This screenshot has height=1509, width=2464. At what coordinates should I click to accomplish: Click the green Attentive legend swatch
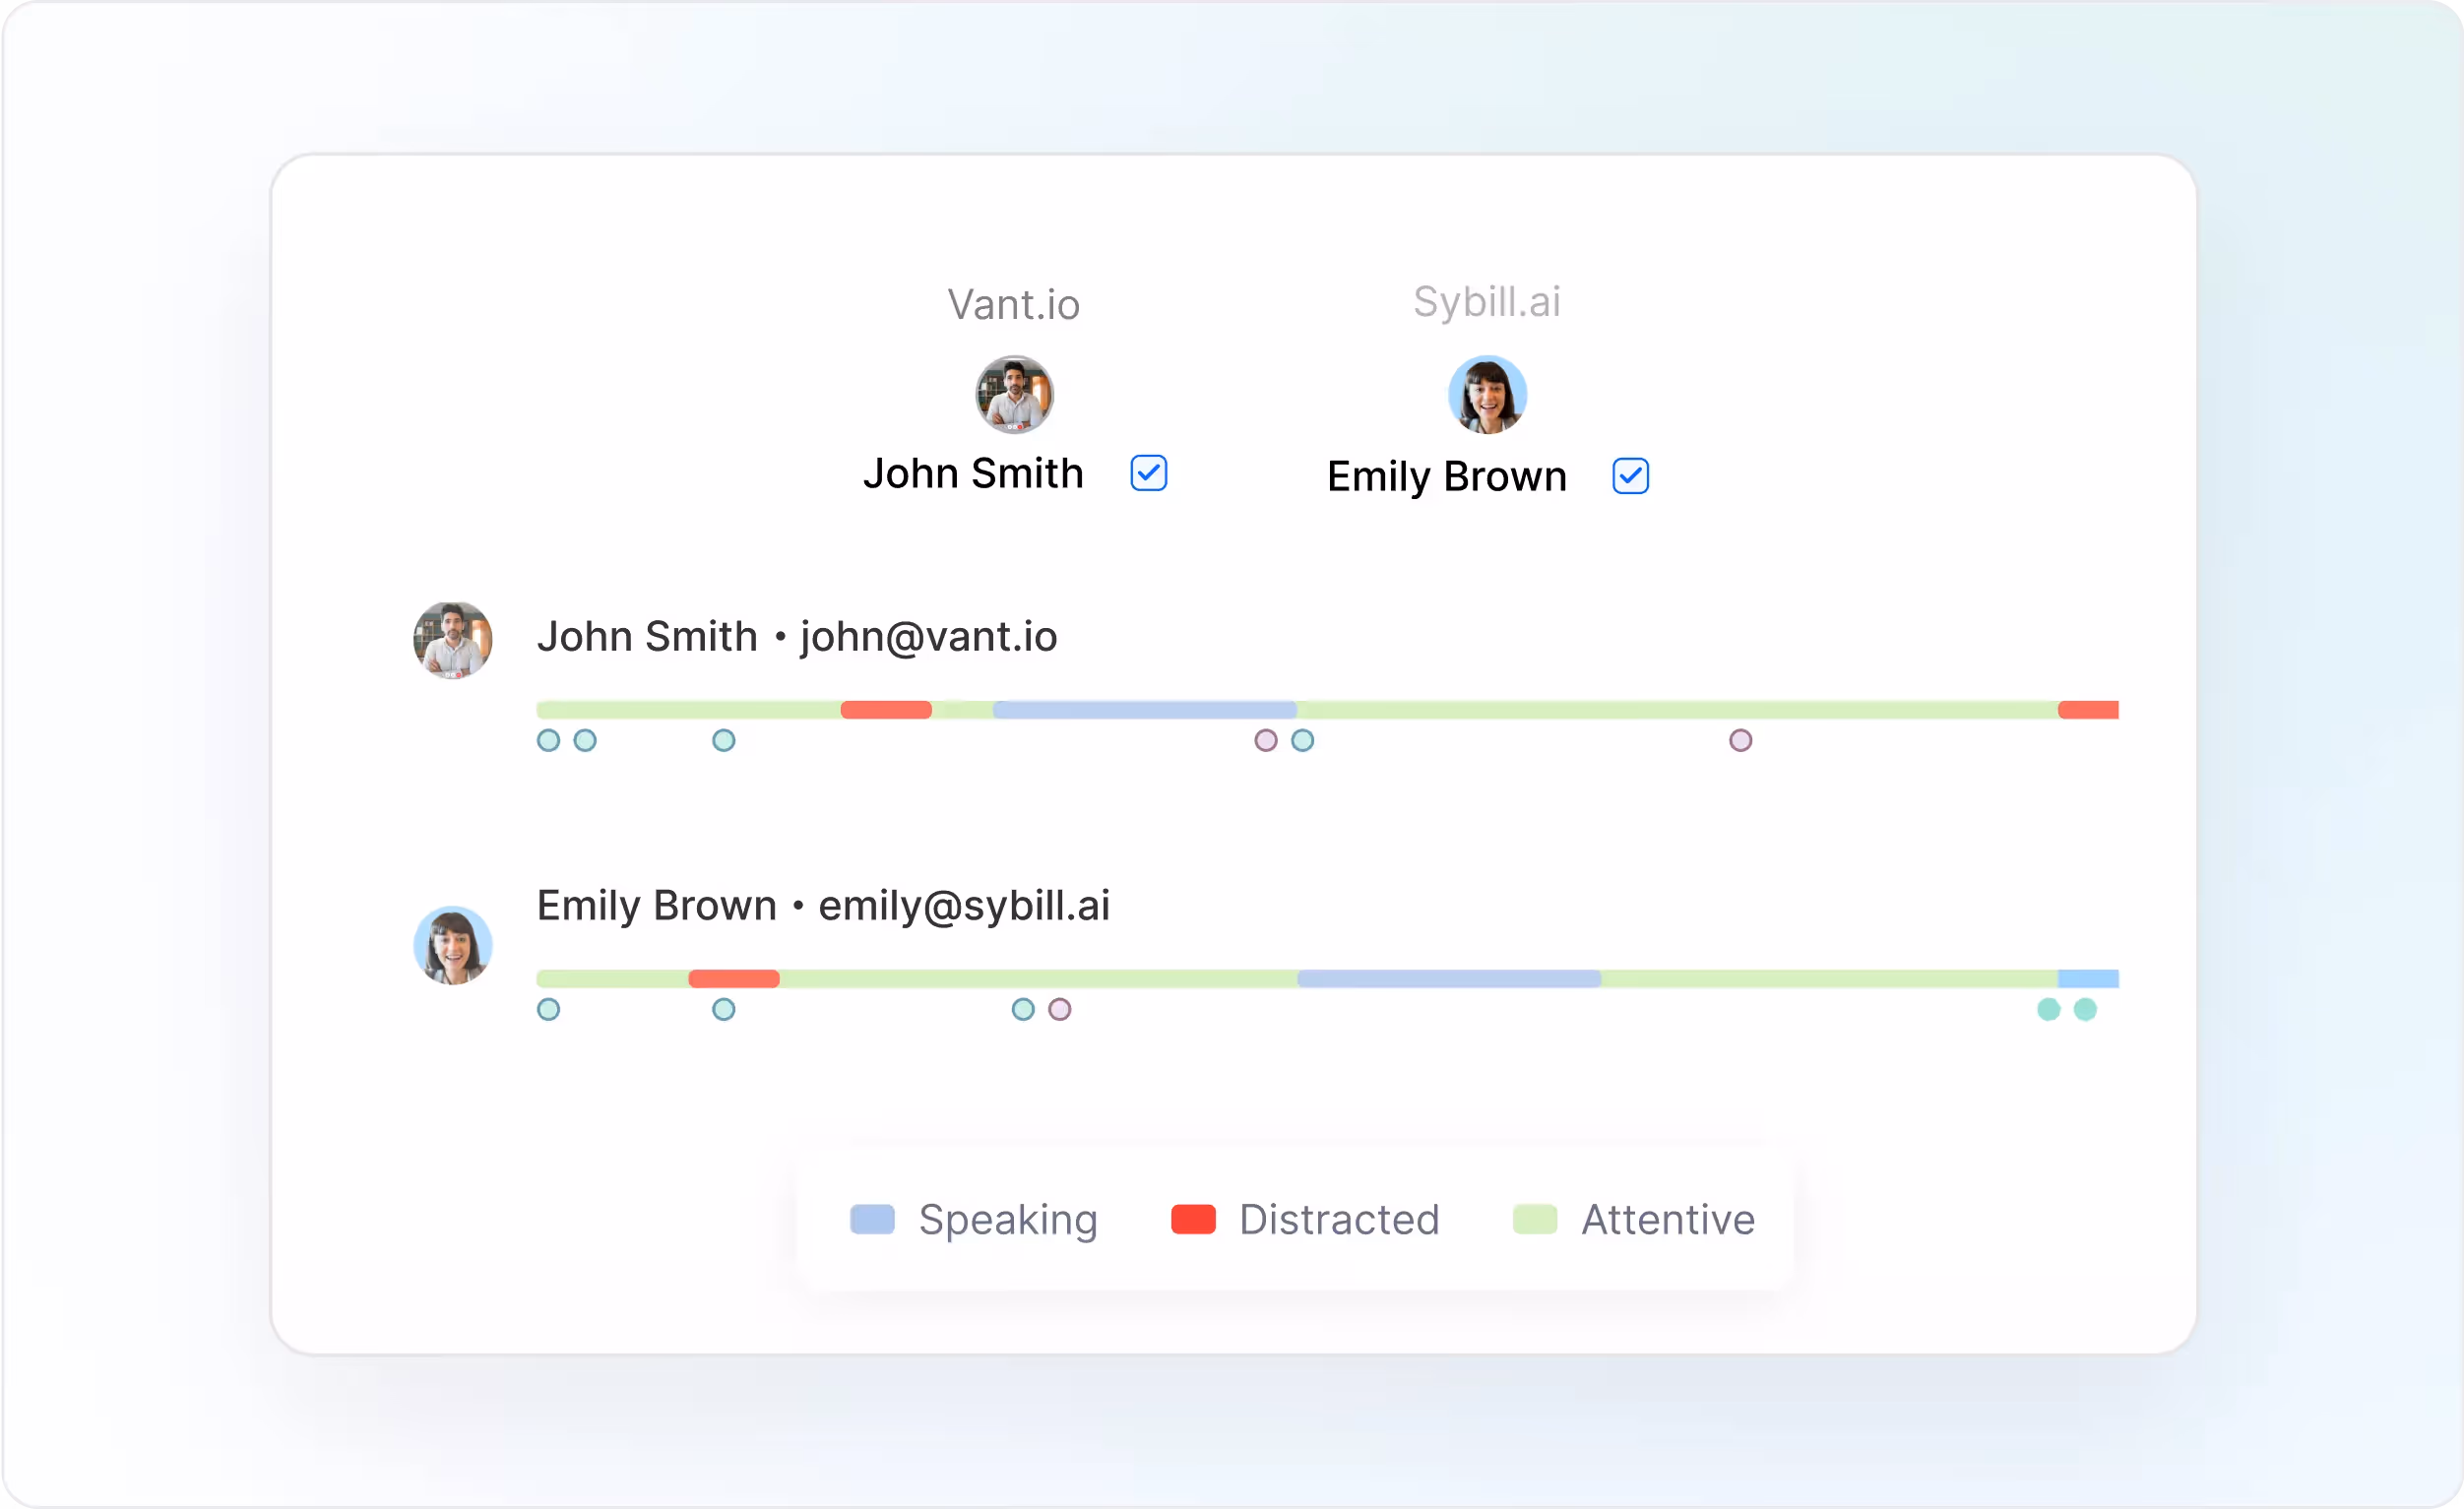[x=1535, y=1220]
